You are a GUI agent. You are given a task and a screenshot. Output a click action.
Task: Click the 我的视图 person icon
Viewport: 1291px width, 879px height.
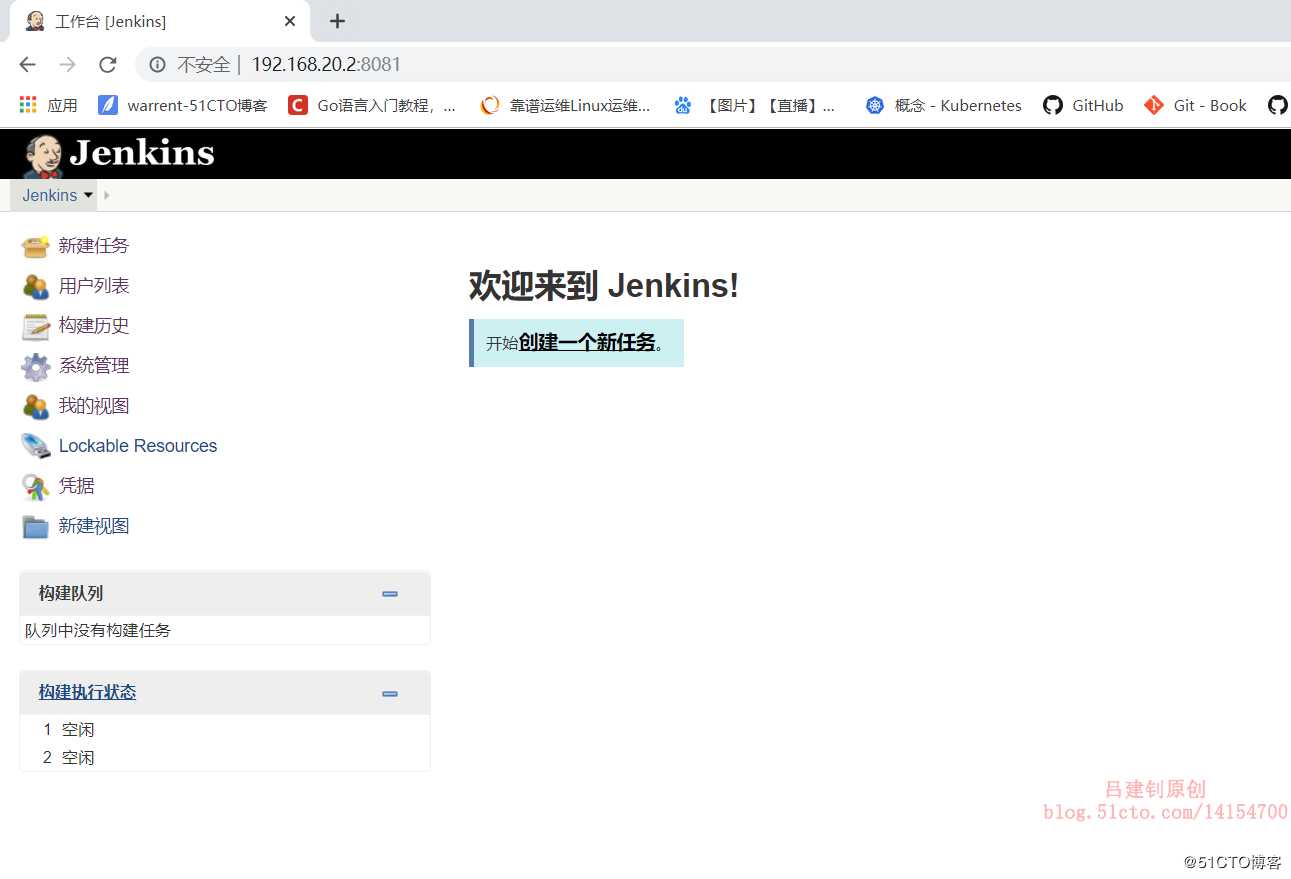35,406
